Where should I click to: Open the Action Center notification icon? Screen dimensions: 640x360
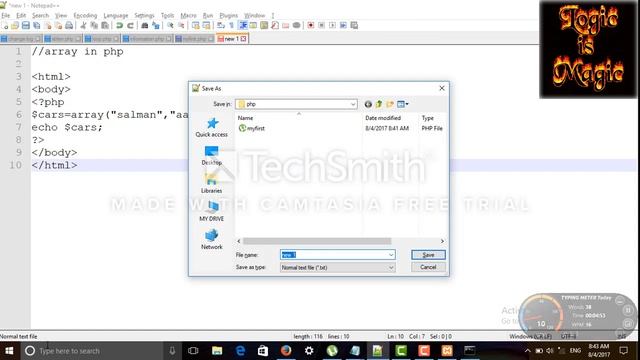point(623,351)
